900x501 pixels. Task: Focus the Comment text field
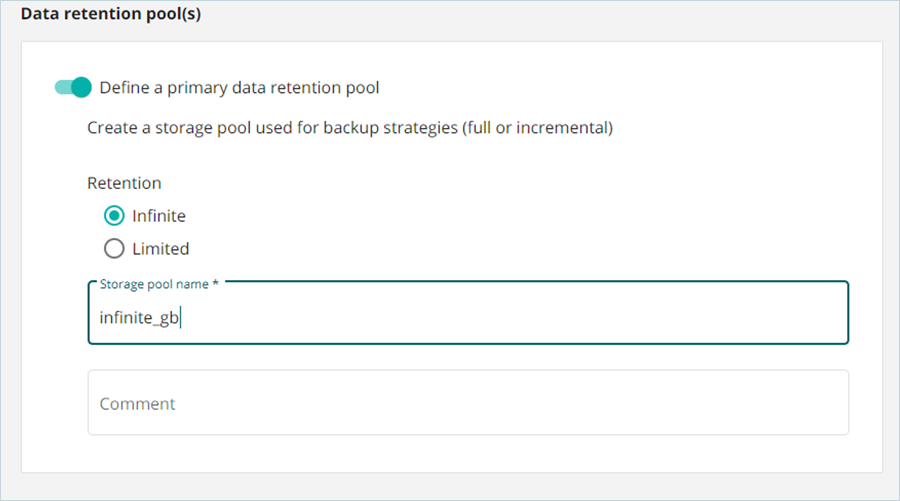(468, 403)
